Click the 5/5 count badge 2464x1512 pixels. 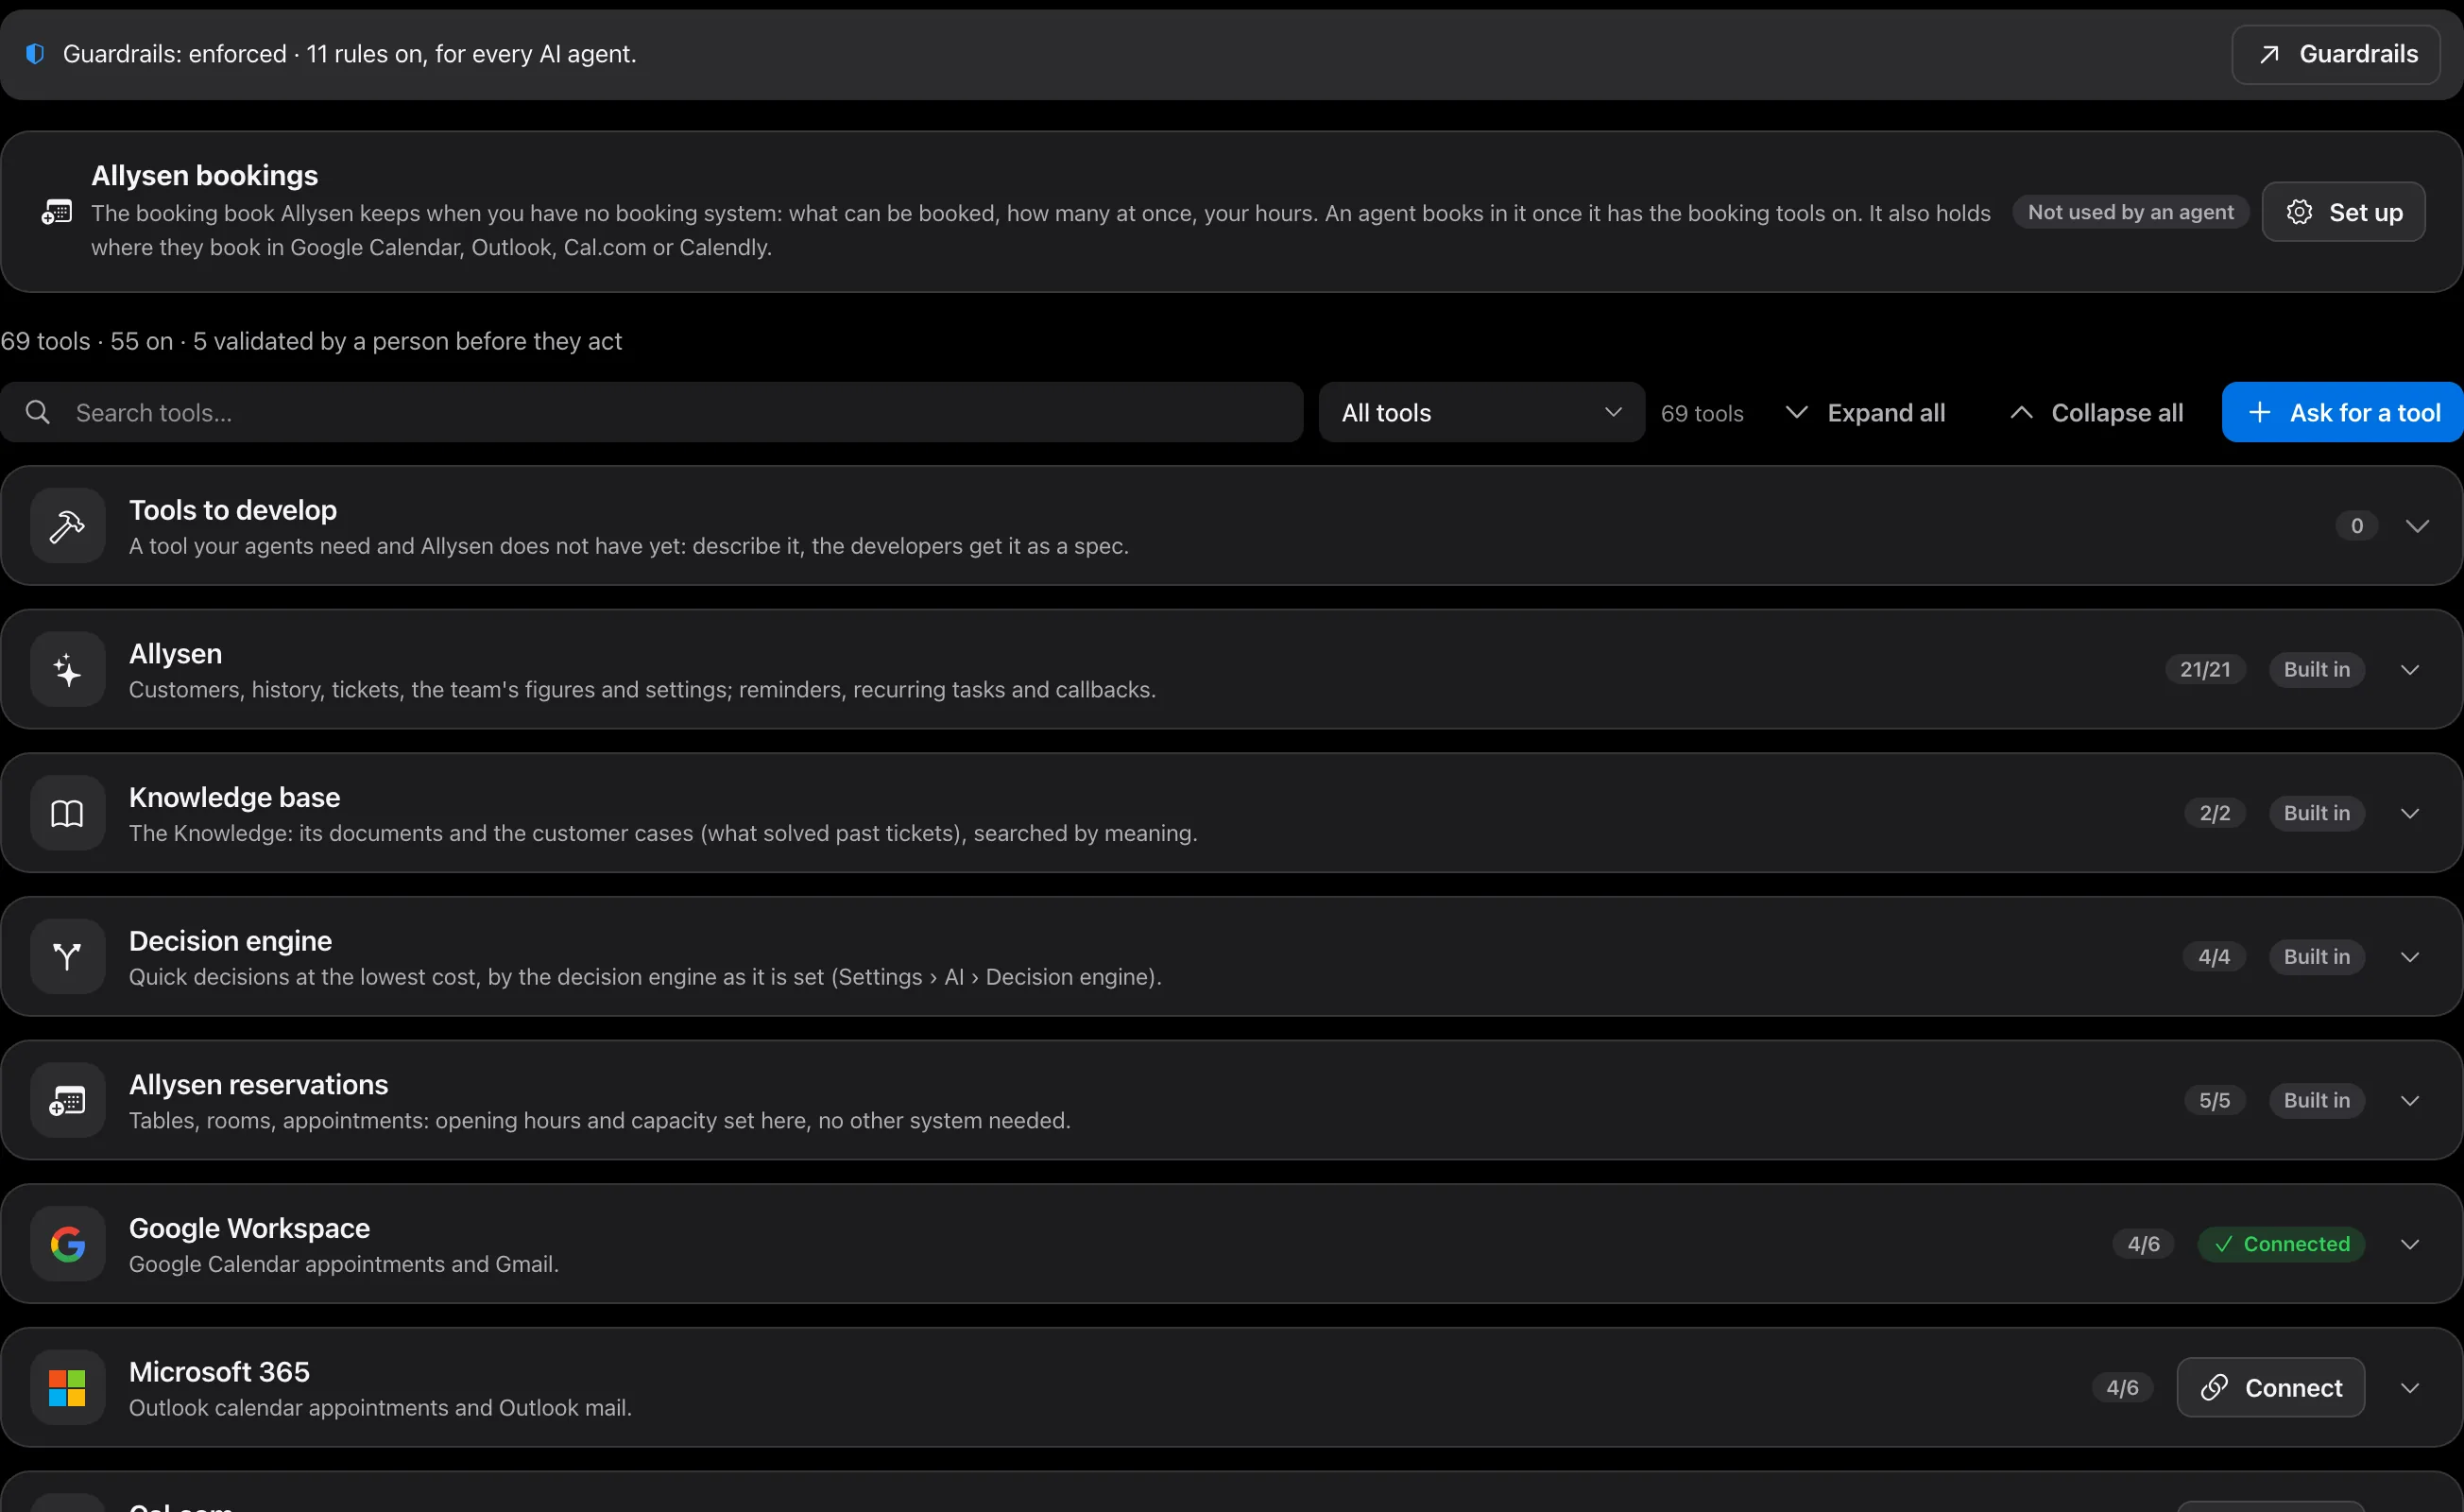(x=2214, y=1100)
